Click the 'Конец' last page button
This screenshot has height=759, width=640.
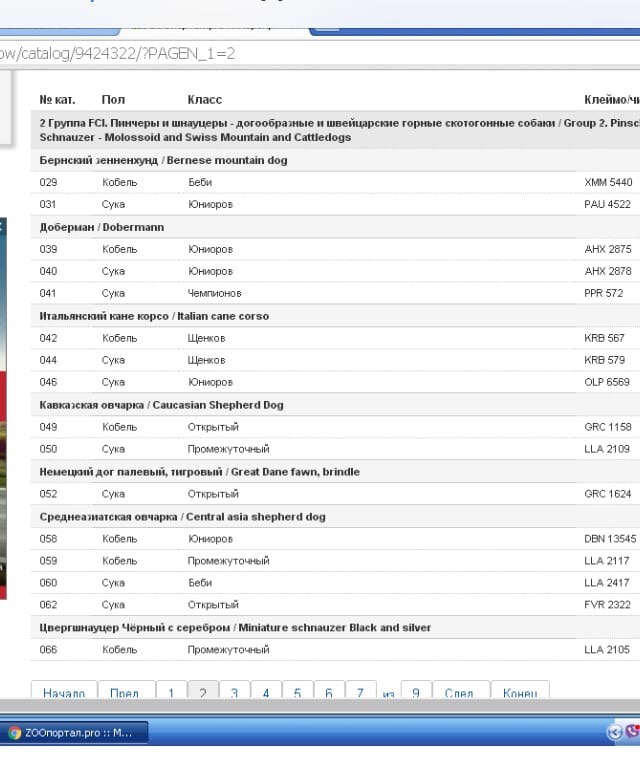point(520,692)
